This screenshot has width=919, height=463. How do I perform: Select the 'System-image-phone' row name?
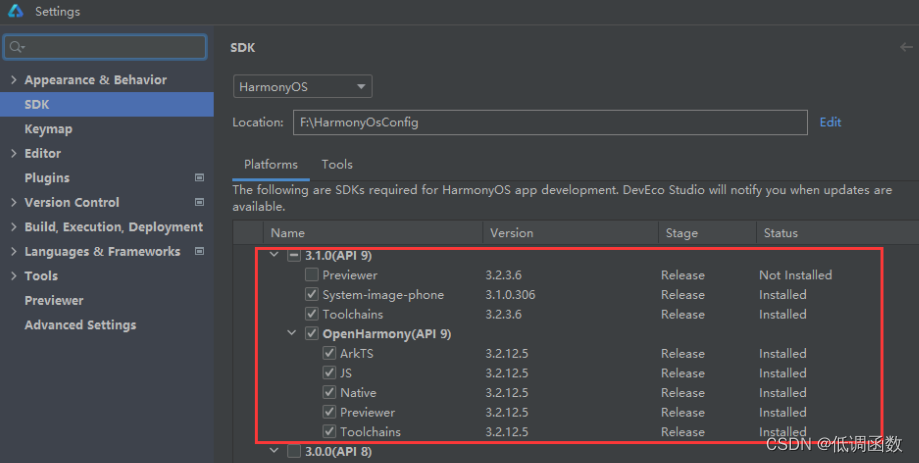(383, 295)
